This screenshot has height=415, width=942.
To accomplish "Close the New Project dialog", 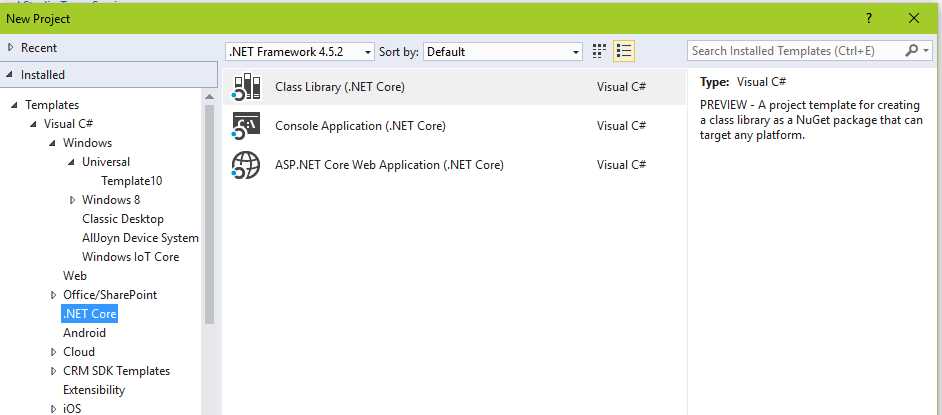I will [914, 18].
